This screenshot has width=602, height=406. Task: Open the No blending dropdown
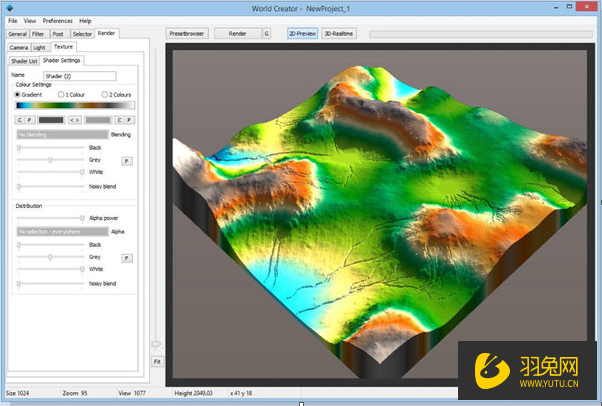pyautogui.click(x=62, y=134)
